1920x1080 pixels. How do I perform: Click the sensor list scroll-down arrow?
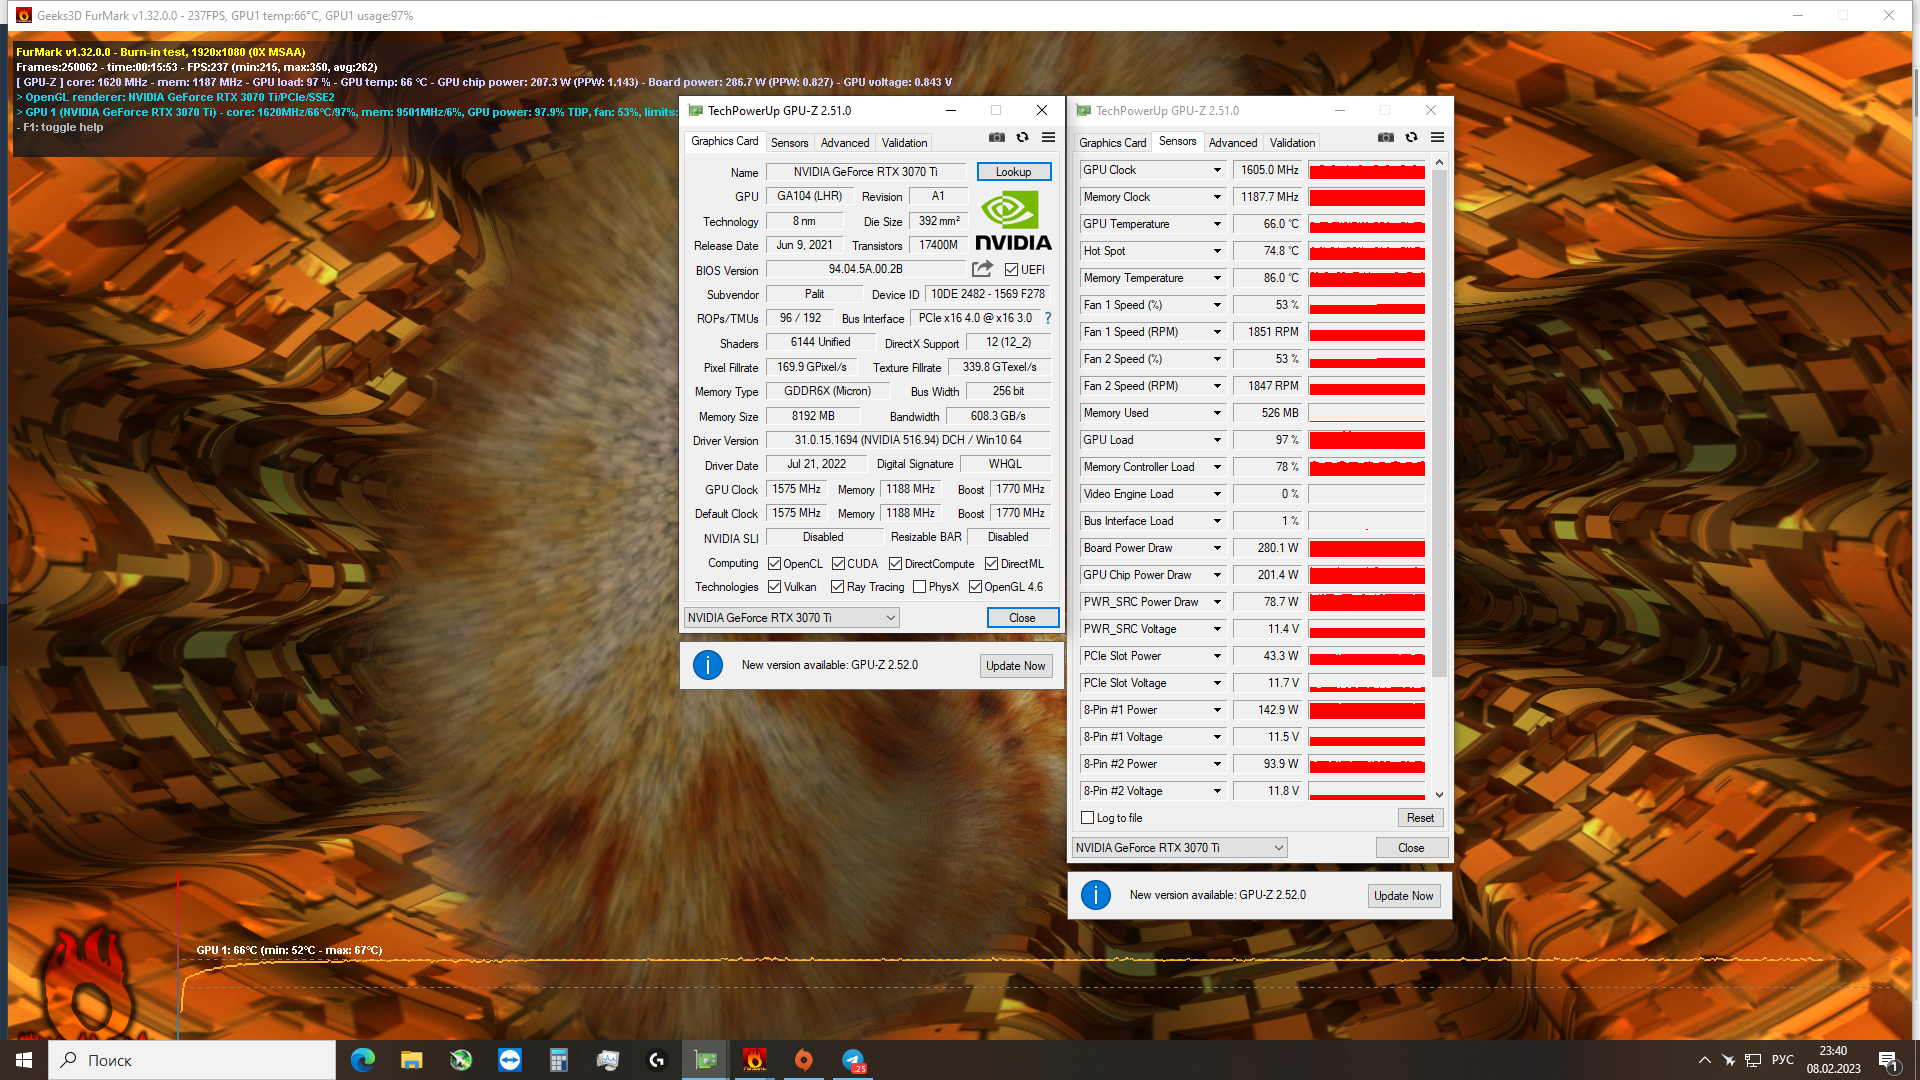pos(1439,795)
